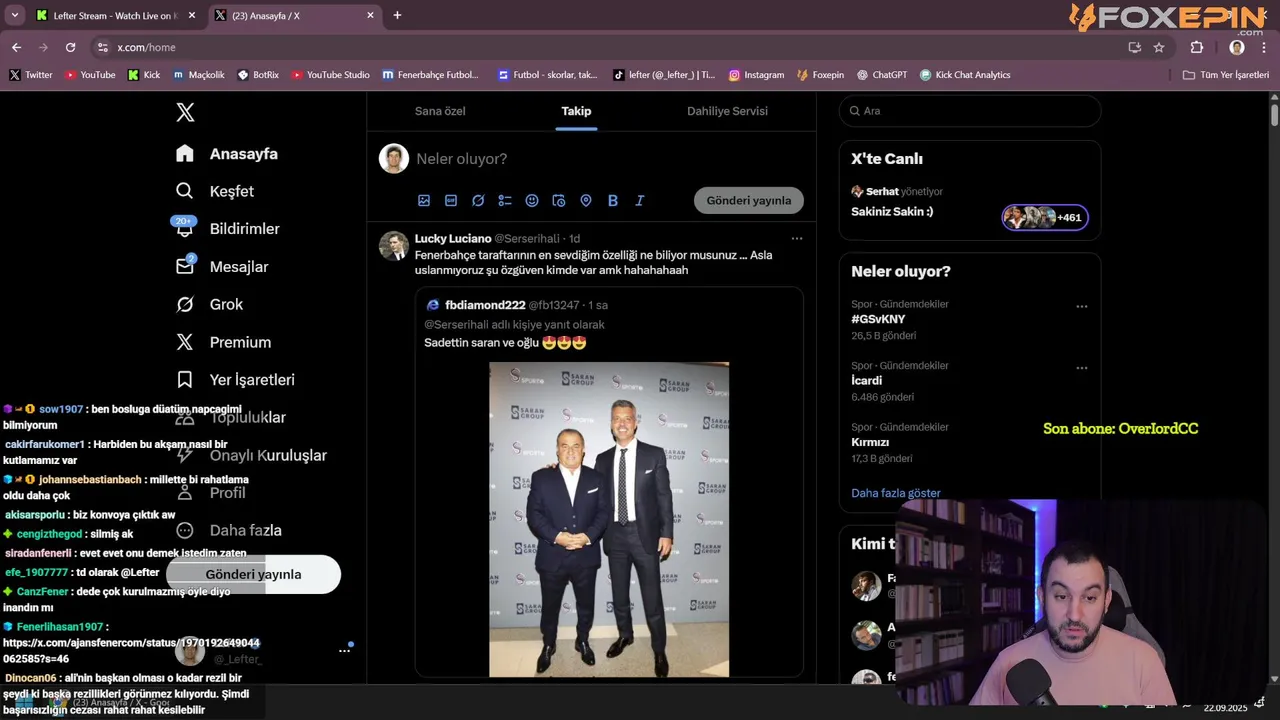This screenshot has width=1280, height=720.
Task: Open Kırmızı trending topic
Action: pyautogui.click(x=870, y=442)
